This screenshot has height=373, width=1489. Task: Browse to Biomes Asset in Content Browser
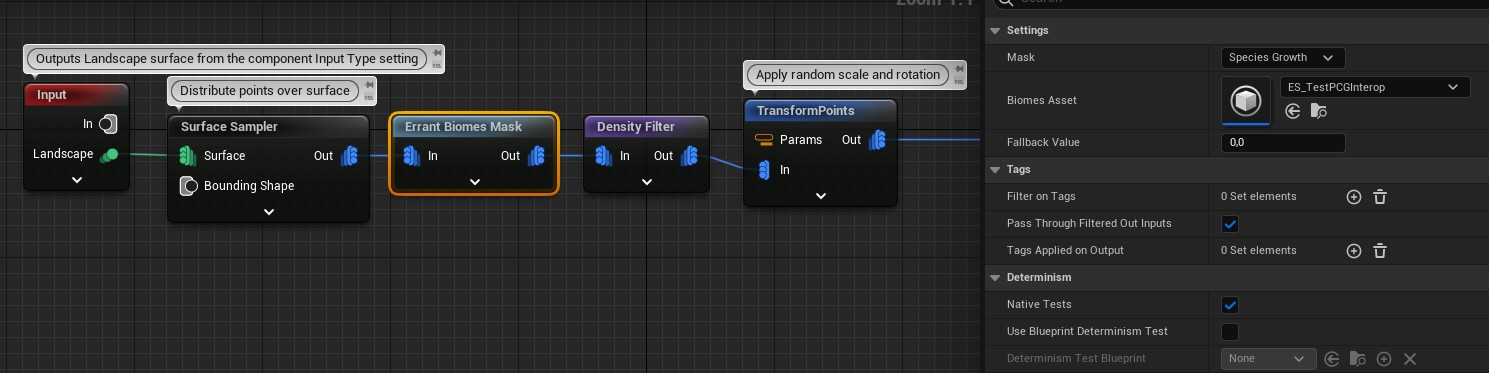pos(1318,111)
